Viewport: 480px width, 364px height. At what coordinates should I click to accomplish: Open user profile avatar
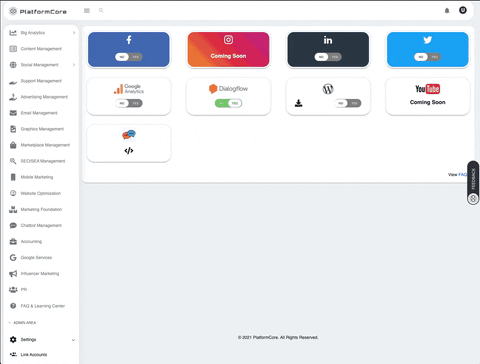(x=463, y=10)
